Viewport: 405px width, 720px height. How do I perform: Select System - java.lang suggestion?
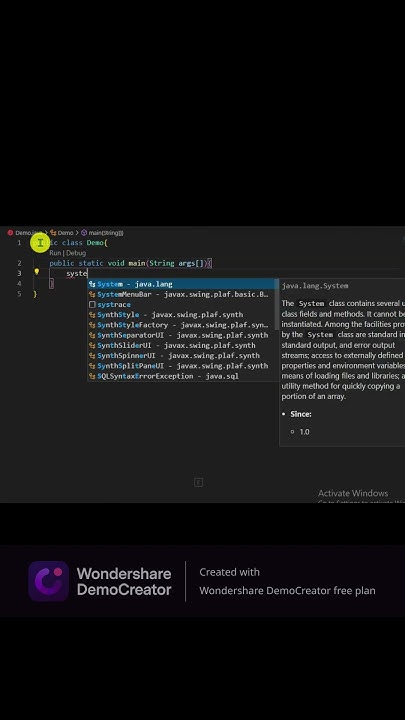point(183,284)
